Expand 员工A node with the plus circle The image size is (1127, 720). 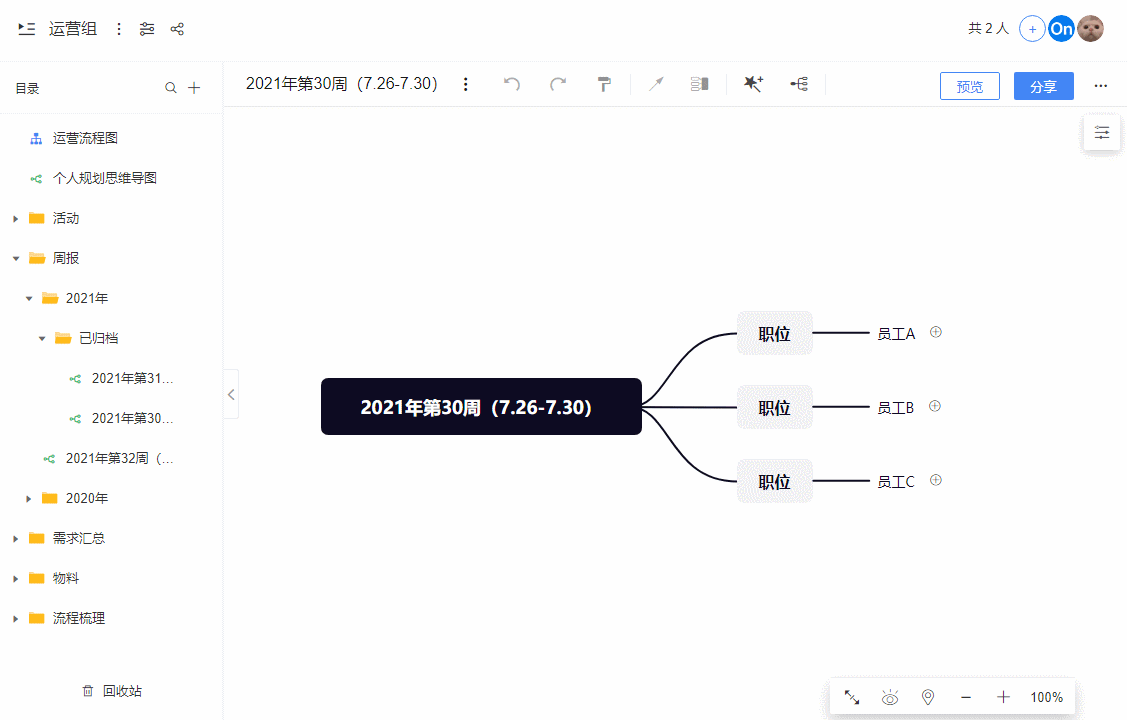tap(935, 331)
